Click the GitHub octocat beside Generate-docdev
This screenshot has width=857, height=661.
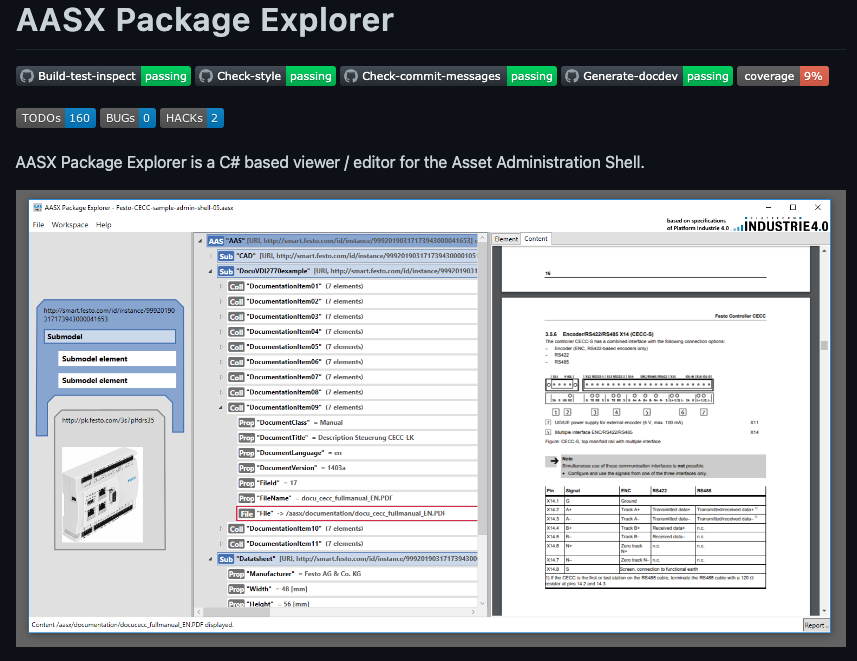(x=570, y=76)
